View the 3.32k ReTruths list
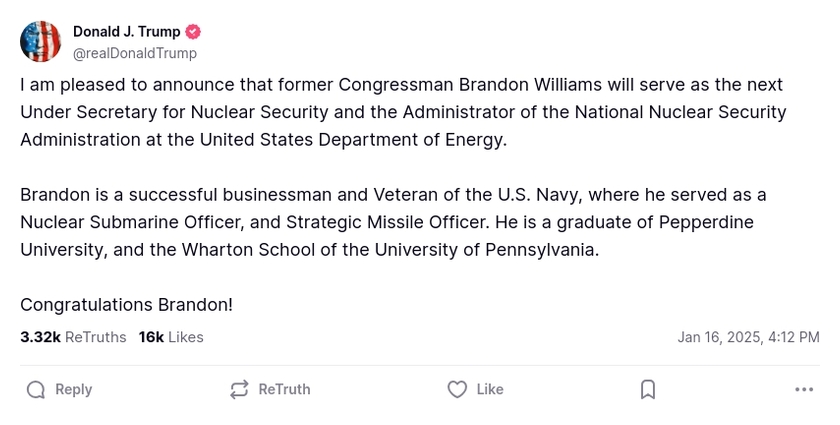The width and height of the screenshot is (840, 425). (73, 337)
